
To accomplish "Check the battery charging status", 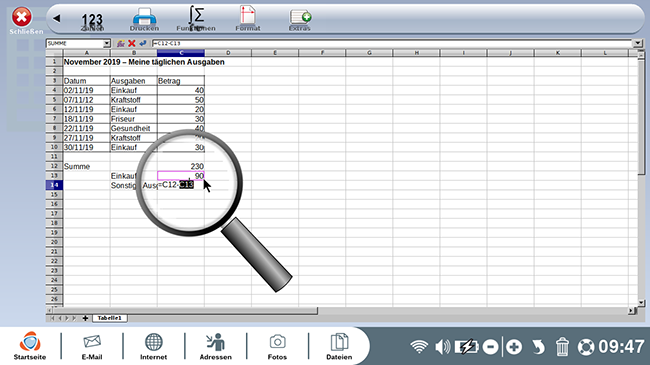I will pyautogui.click(x=467, y=346).
